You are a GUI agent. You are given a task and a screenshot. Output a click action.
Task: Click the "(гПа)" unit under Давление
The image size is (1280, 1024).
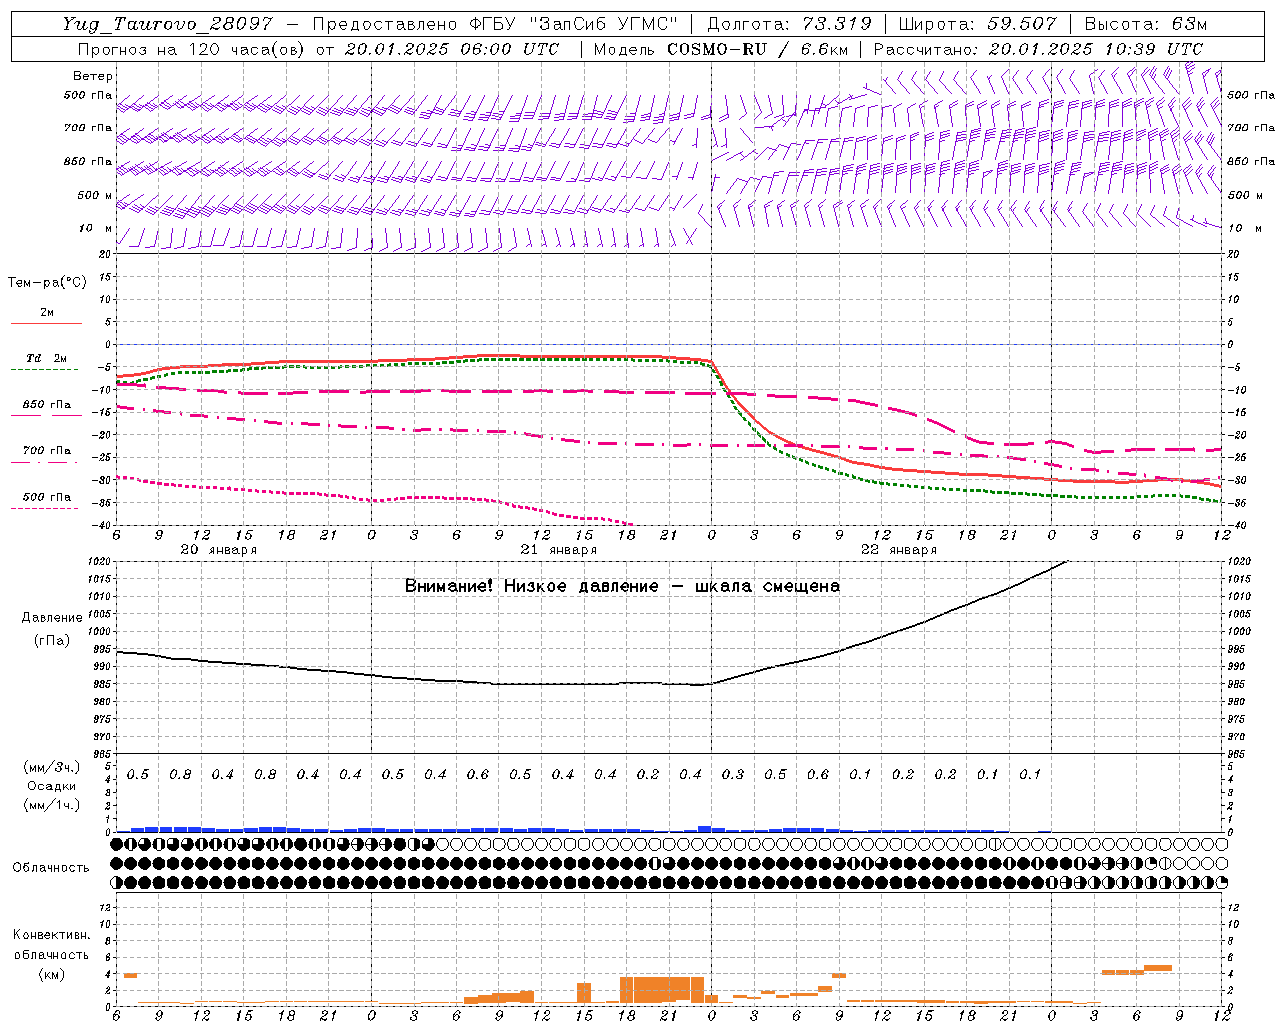coord(51,640)
